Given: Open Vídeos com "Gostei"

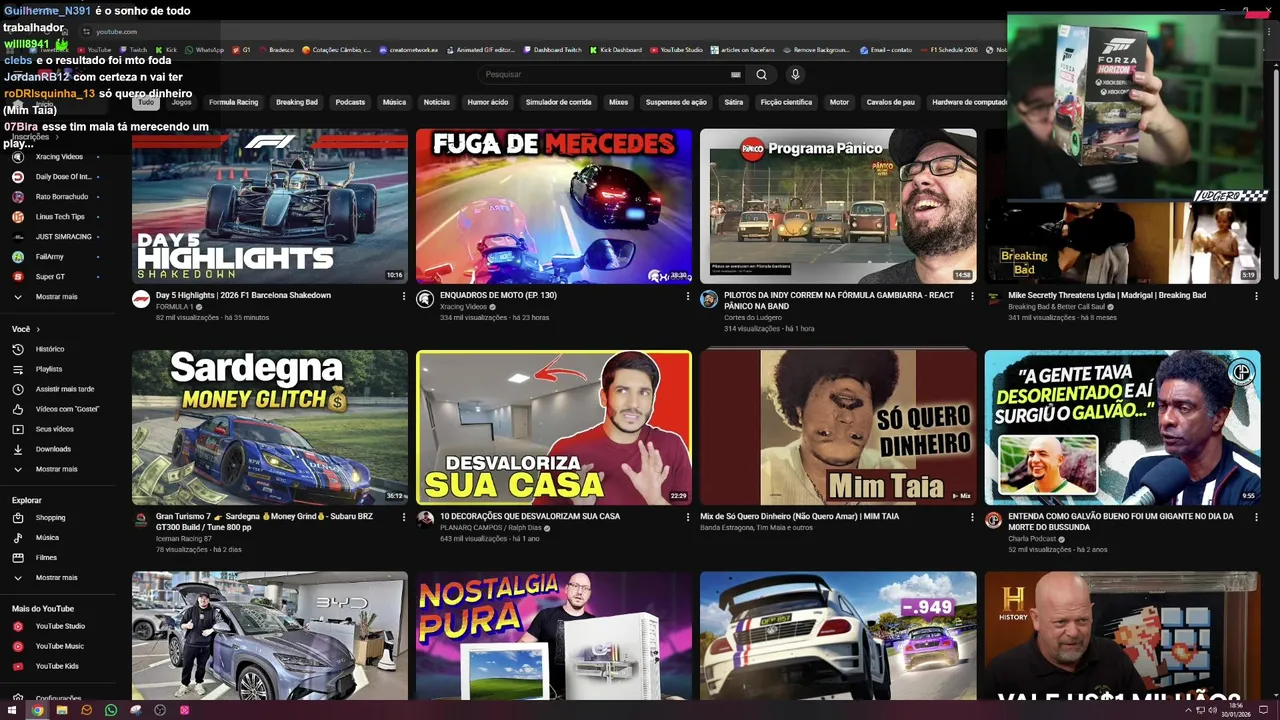Looking at the screenshot, I should (67, 409).
